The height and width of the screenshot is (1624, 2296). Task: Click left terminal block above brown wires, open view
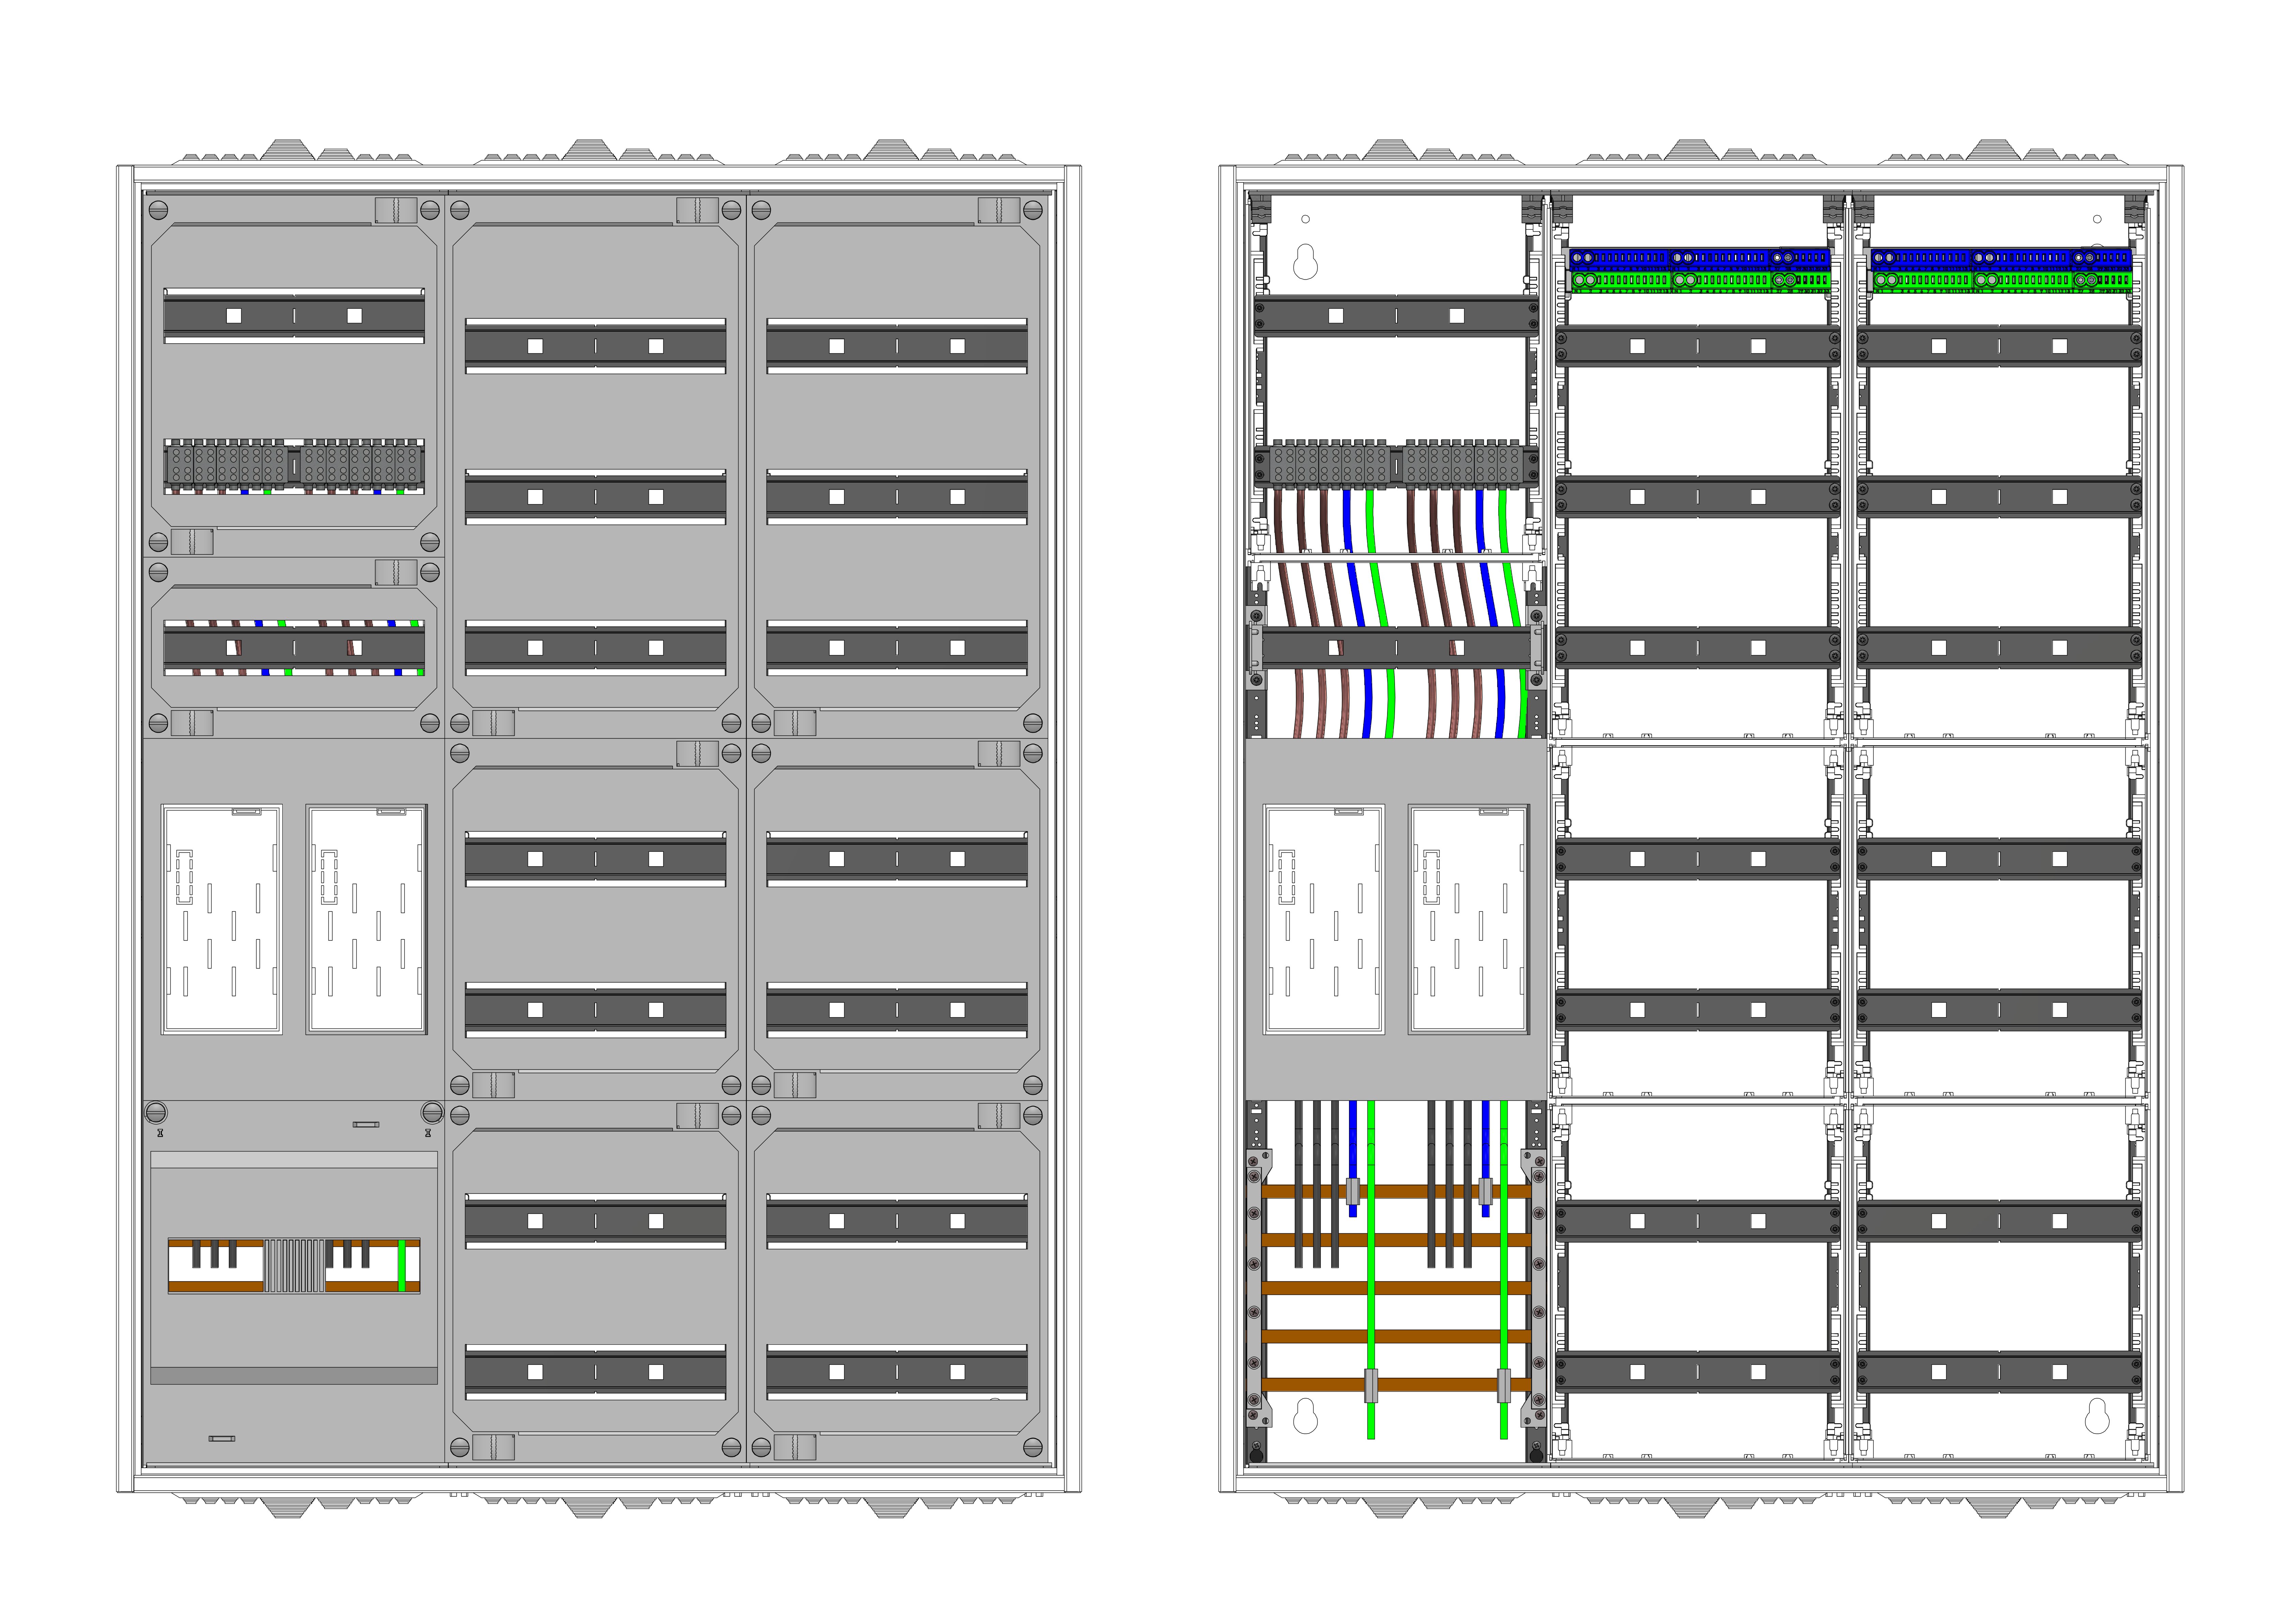click(x=1330, y=465)
